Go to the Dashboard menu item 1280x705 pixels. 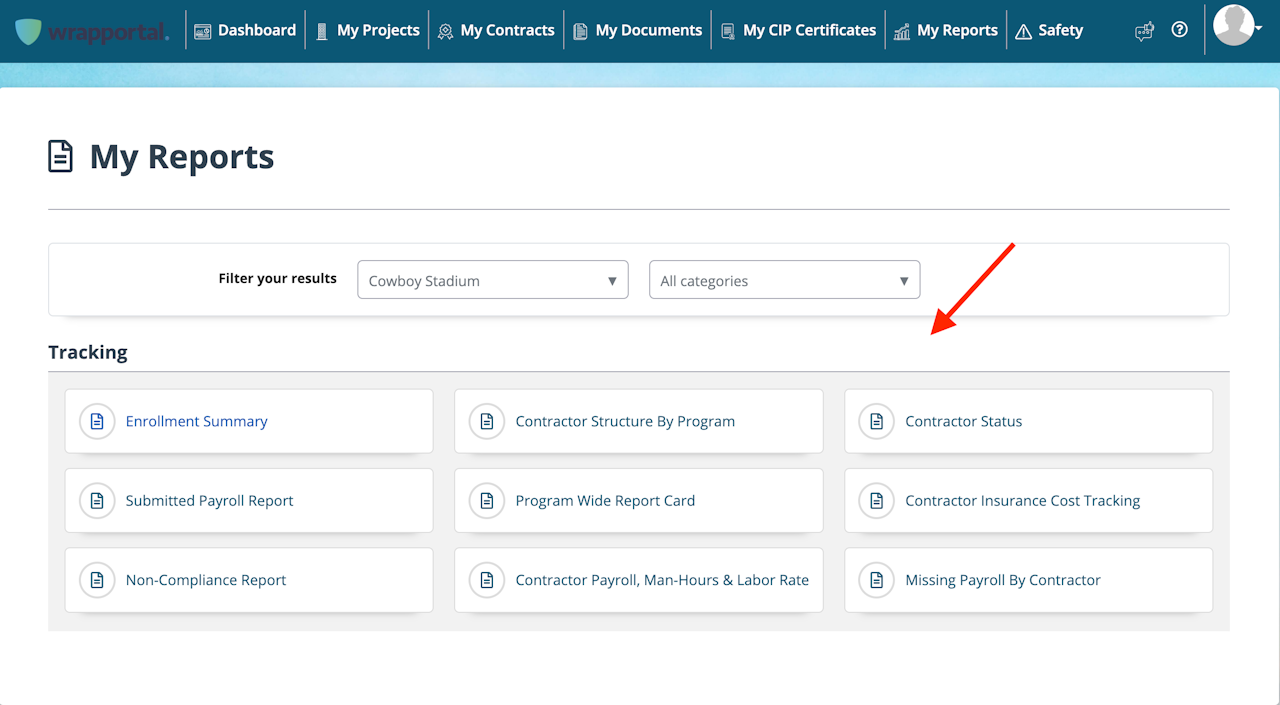tap(246, 31)
